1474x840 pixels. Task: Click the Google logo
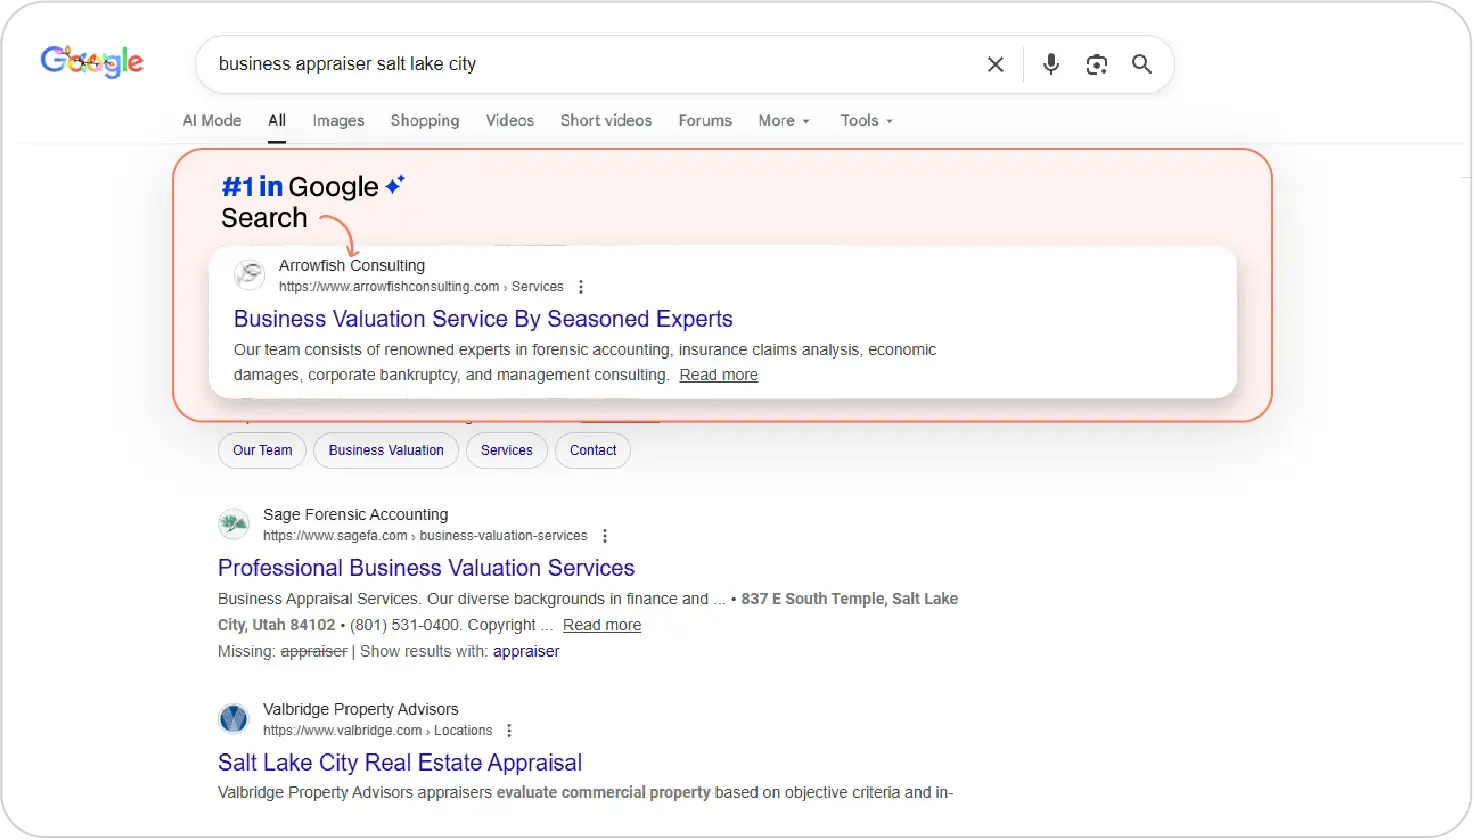pos(92,62)
